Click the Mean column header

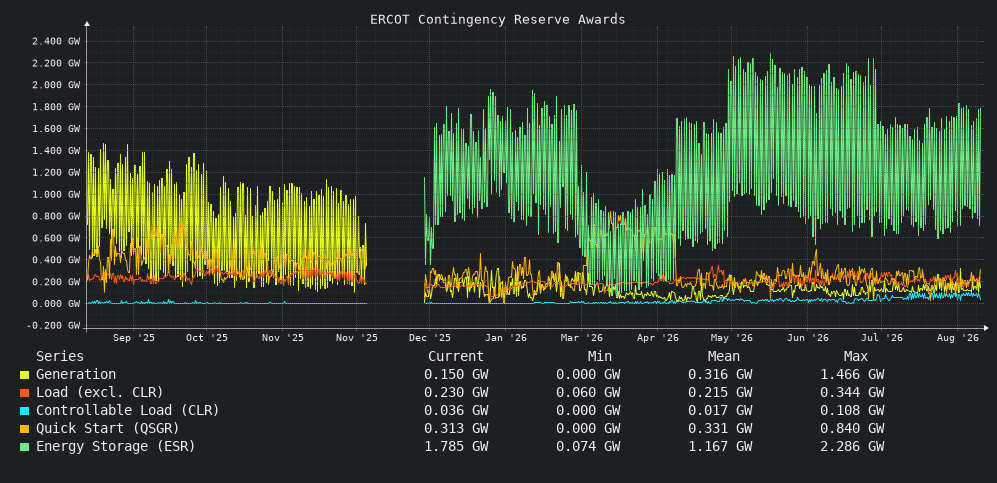(x=724, y=357)
